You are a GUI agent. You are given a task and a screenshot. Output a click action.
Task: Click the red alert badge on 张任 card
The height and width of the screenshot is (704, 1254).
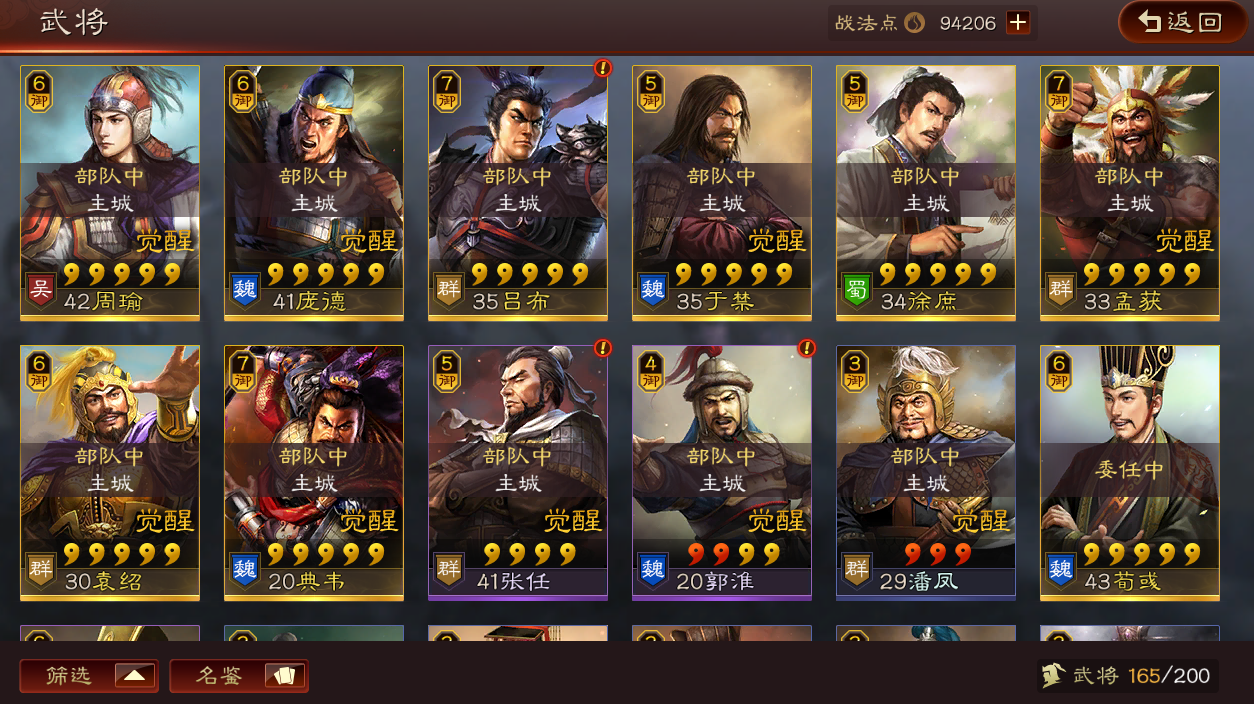coord(602,348)
